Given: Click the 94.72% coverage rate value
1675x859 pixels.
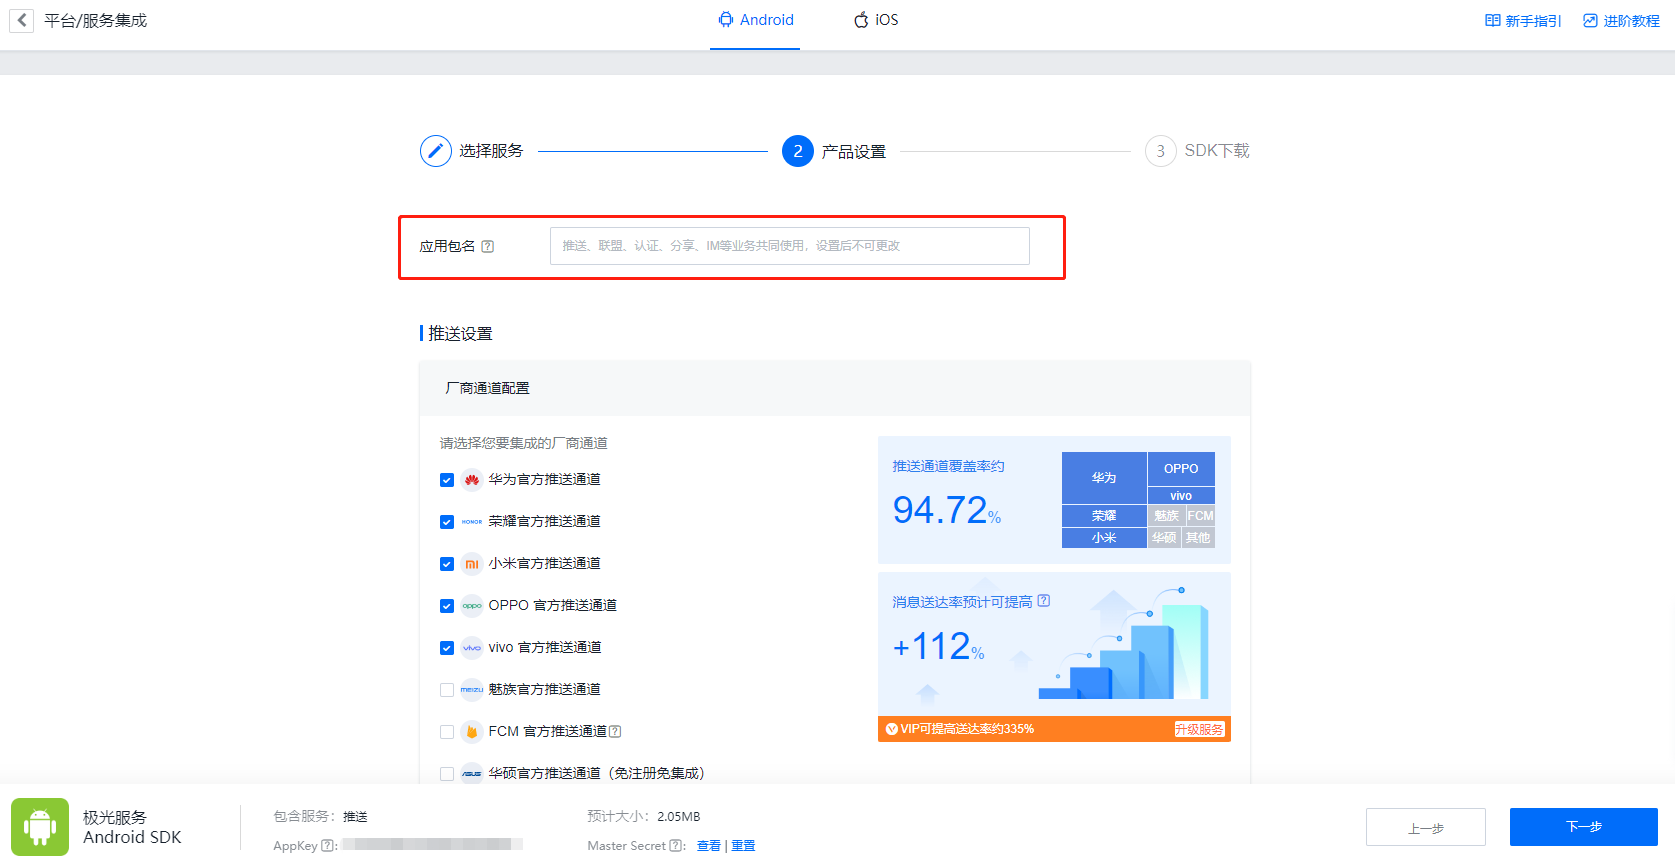Looking at the screenshot, I should pyautogui.click(x=946, y=511).
